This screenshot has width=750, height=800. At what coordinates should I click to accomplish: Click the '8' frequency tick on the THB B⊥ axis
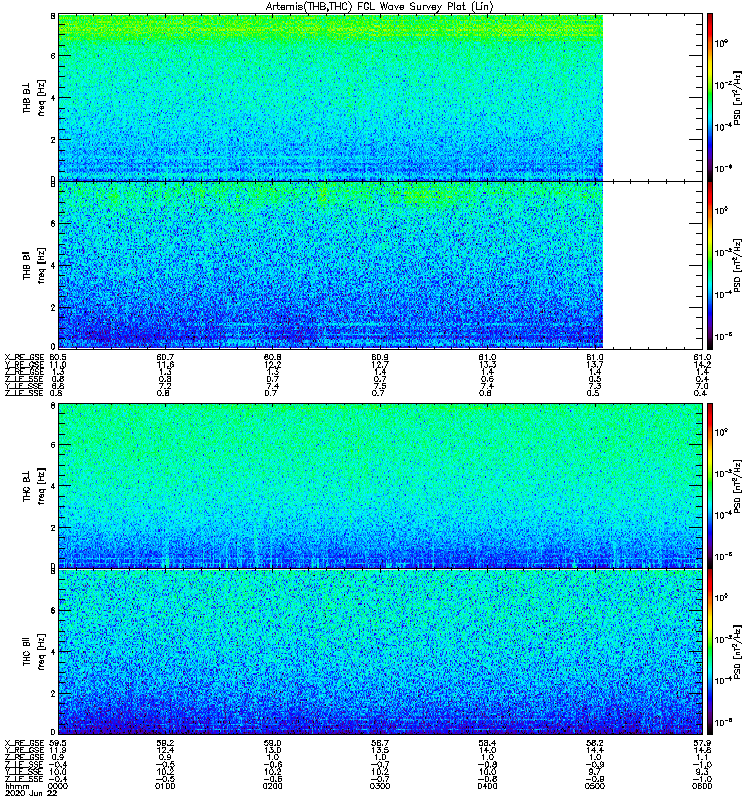53,16
